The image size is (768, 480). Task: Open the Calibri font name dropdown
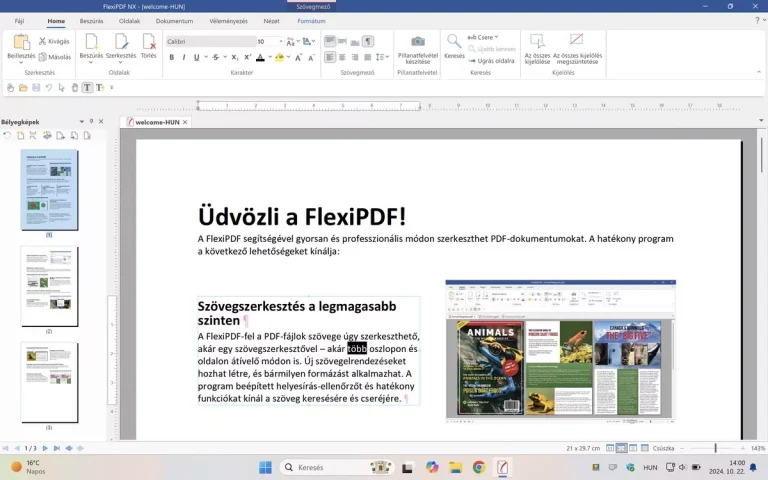(211, 42)
